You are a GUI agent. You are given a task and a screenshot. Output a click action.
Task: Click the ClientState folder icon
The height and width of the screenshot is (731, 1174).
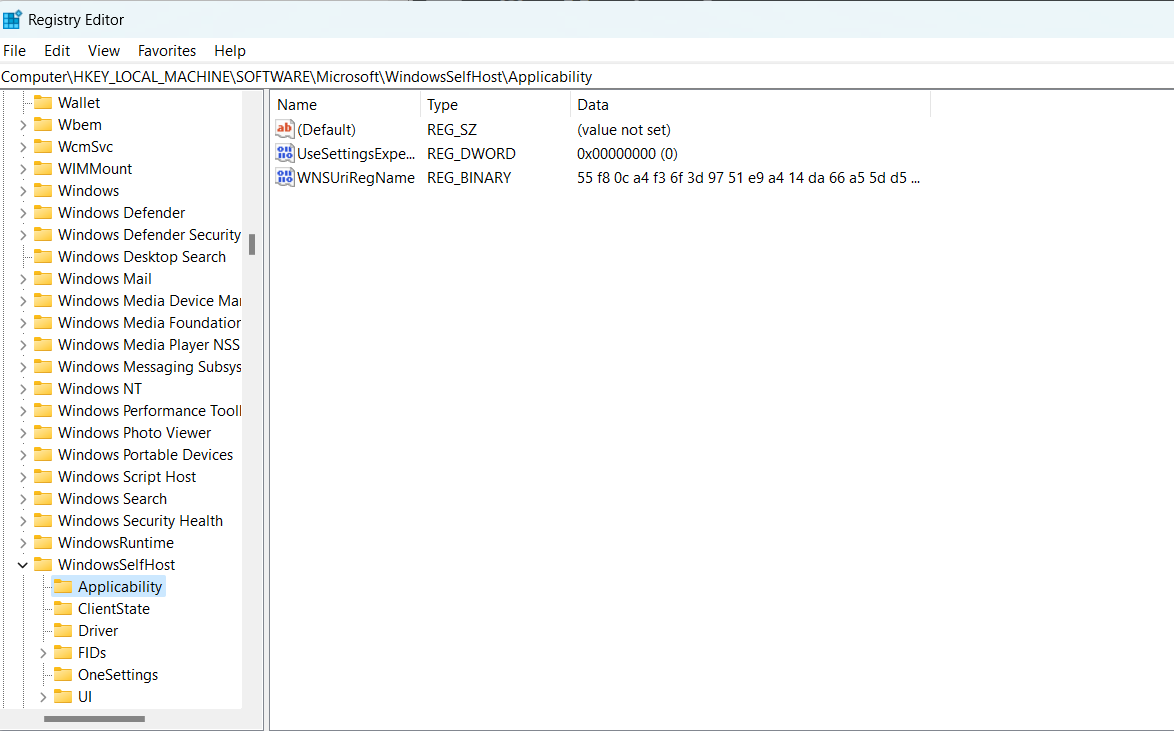(63, 609)
